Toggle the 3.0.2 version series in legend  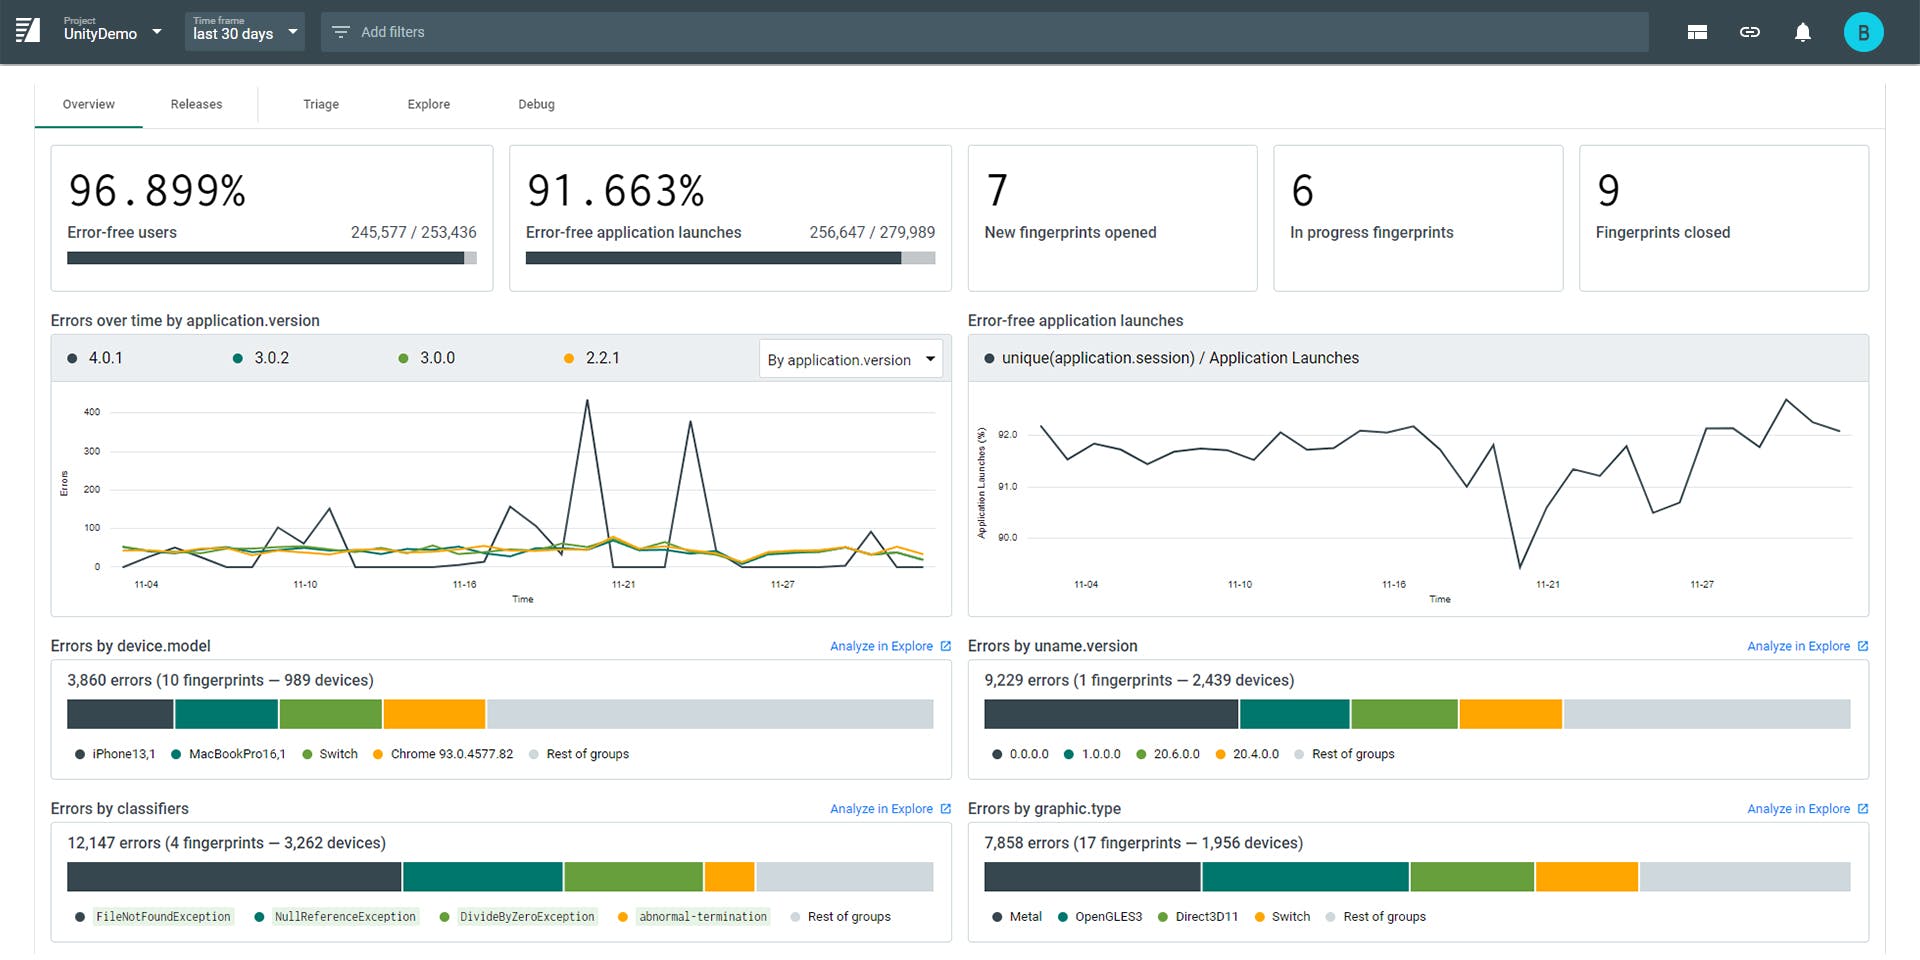[x=261, y=358]
